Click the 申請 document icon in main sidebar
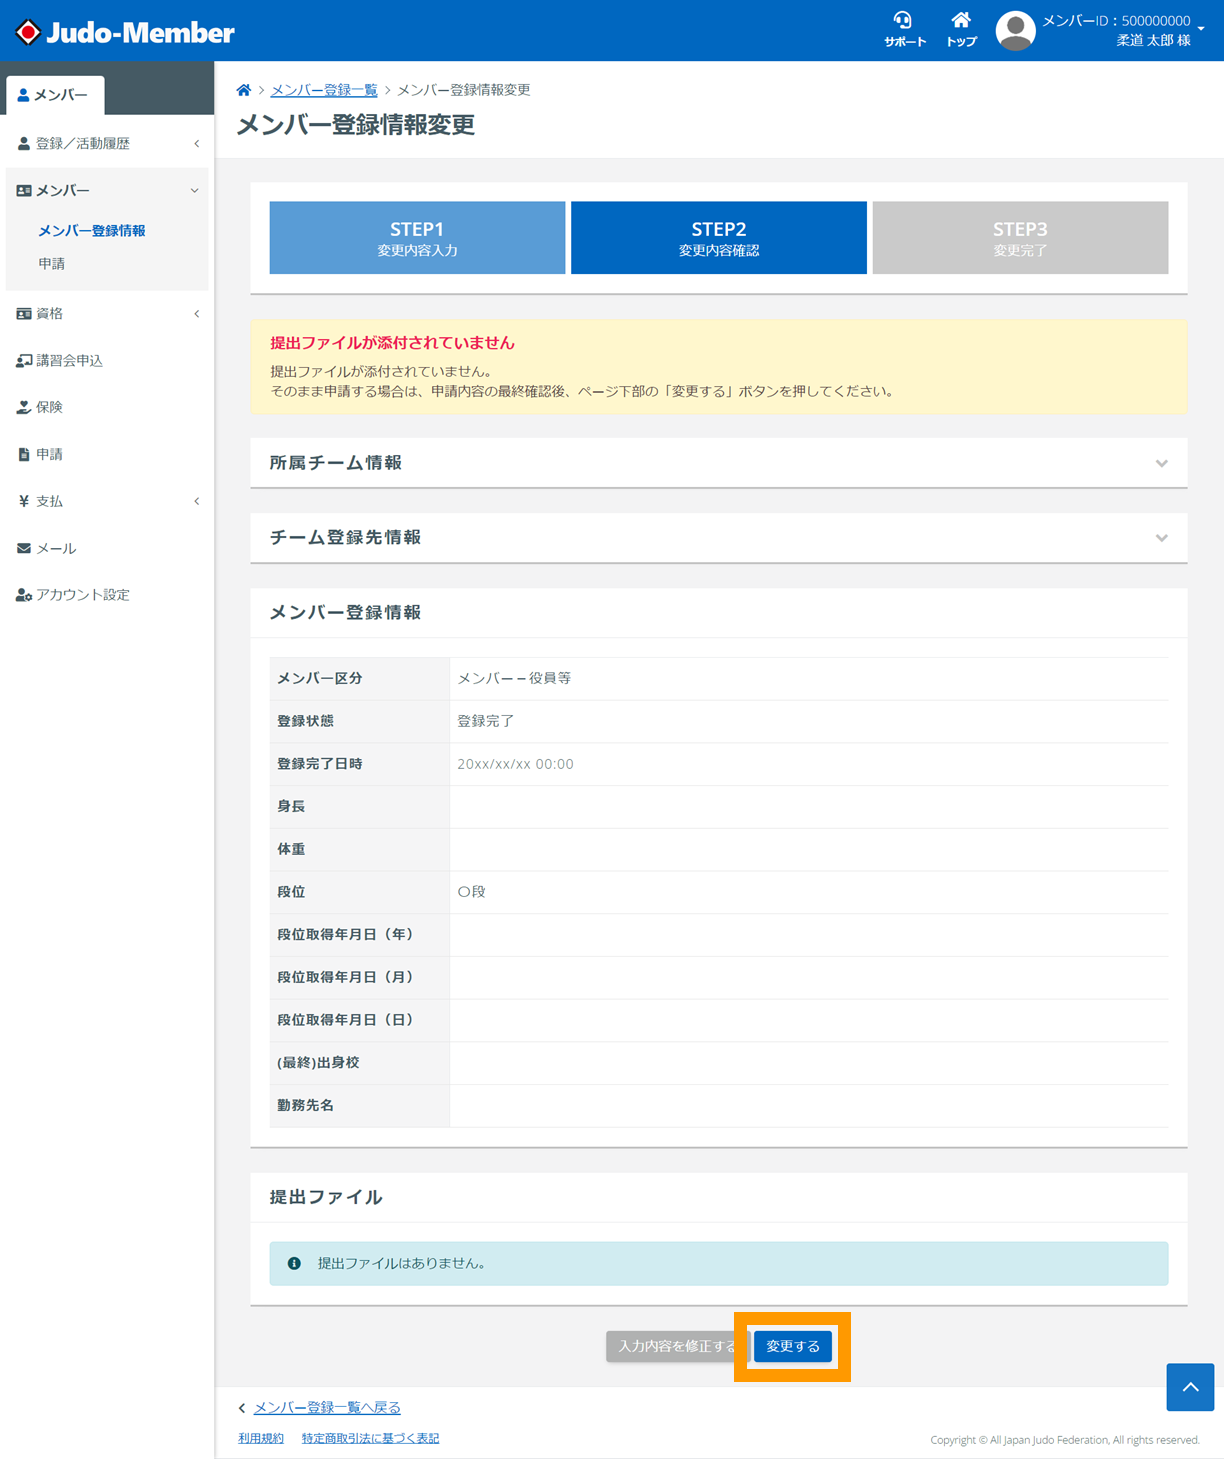 tap(24, 454)
